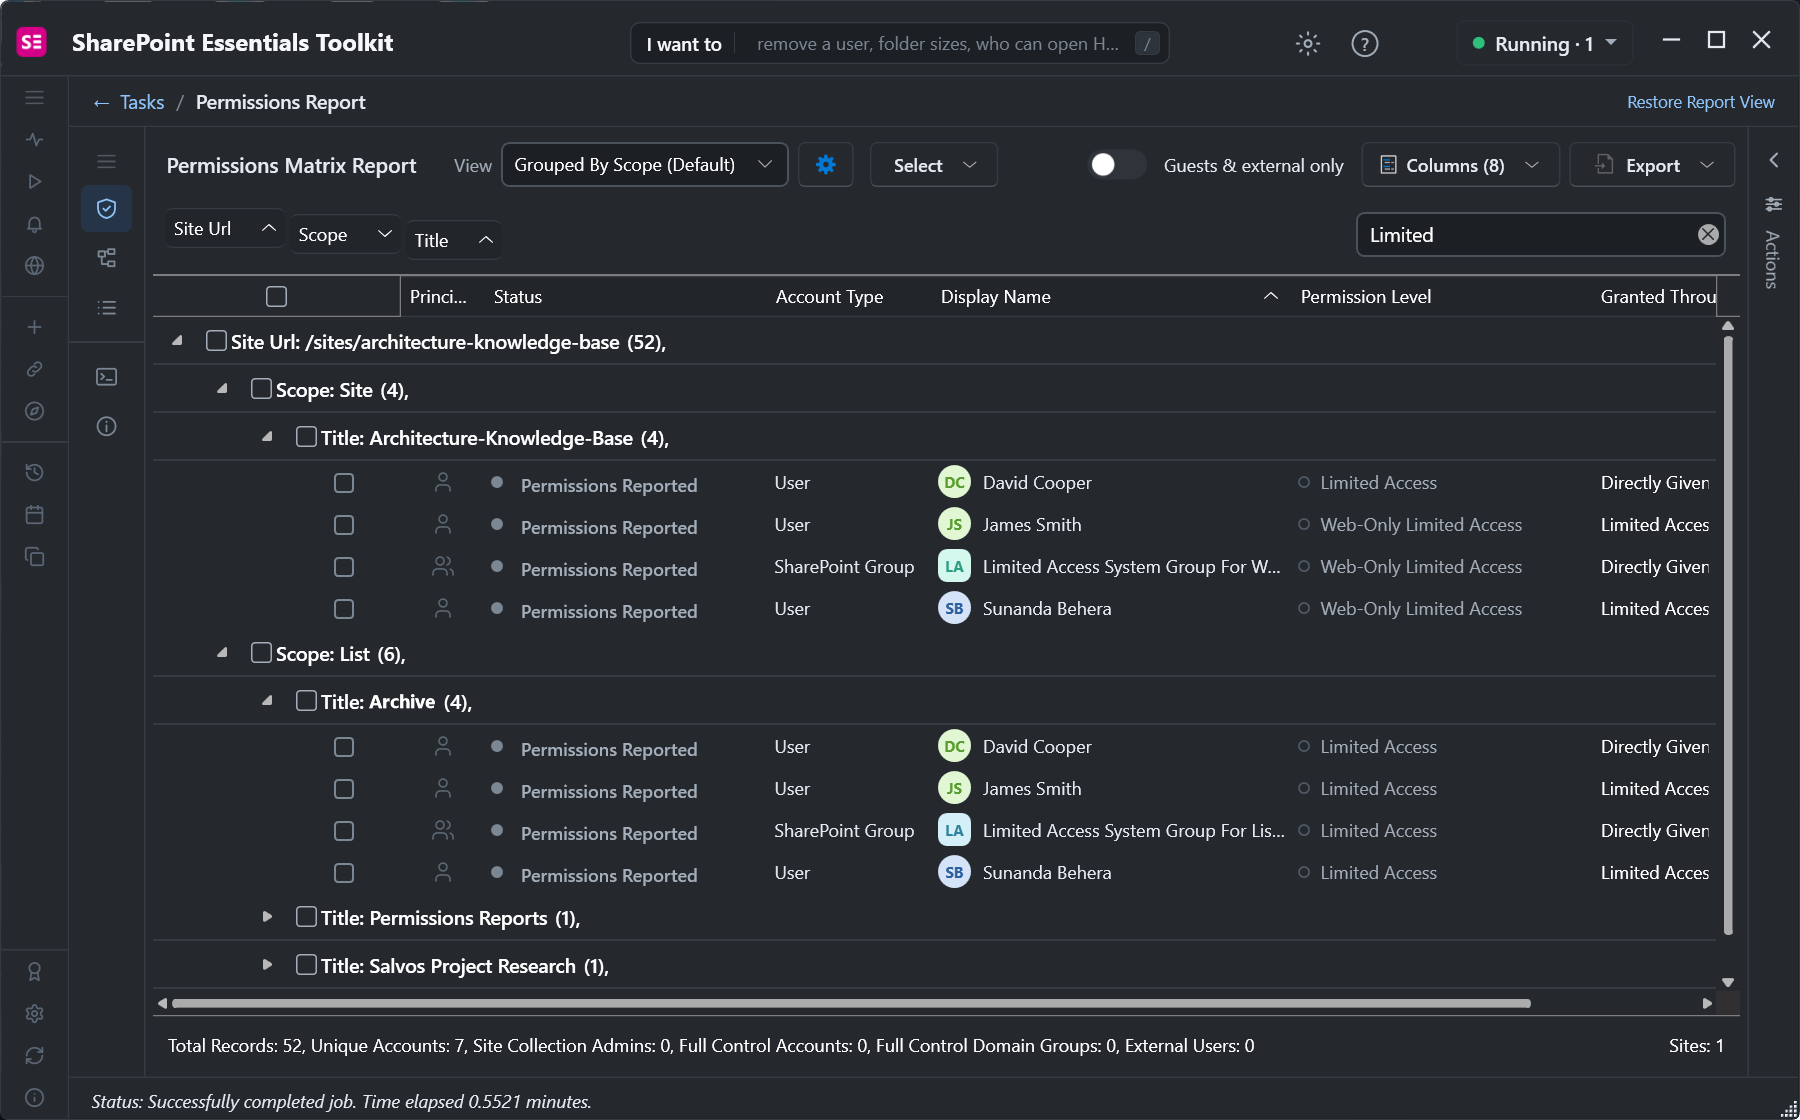Check the Title: Architecture-Knowledge-Base checkbox
The width and height of the screenshot is (1800, 1120).
coord(306,437)
